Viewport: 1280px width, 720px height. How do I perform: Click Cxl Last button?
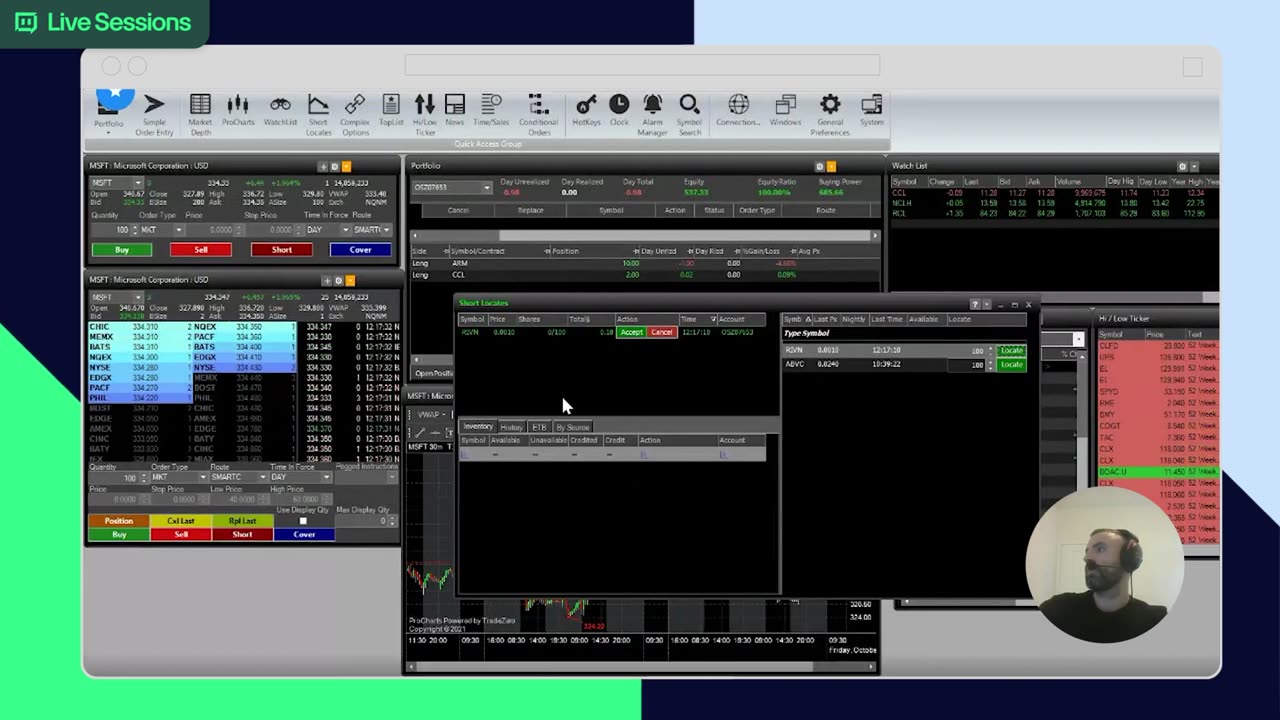pyautogui.click(x=181, y=521)
